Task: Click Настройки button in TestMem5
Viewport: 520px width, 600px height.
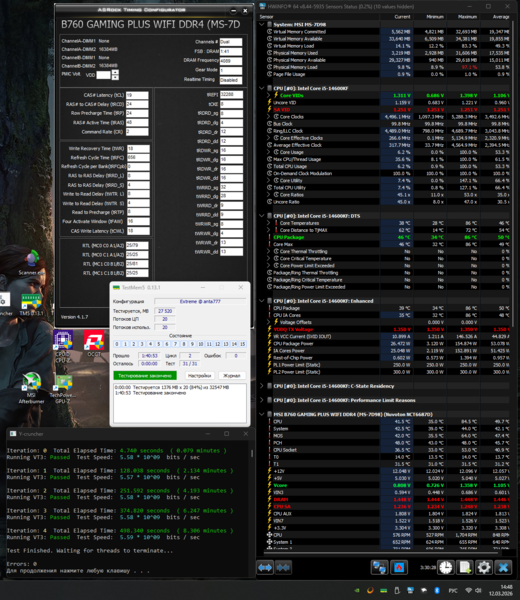Action: point(199,376)
